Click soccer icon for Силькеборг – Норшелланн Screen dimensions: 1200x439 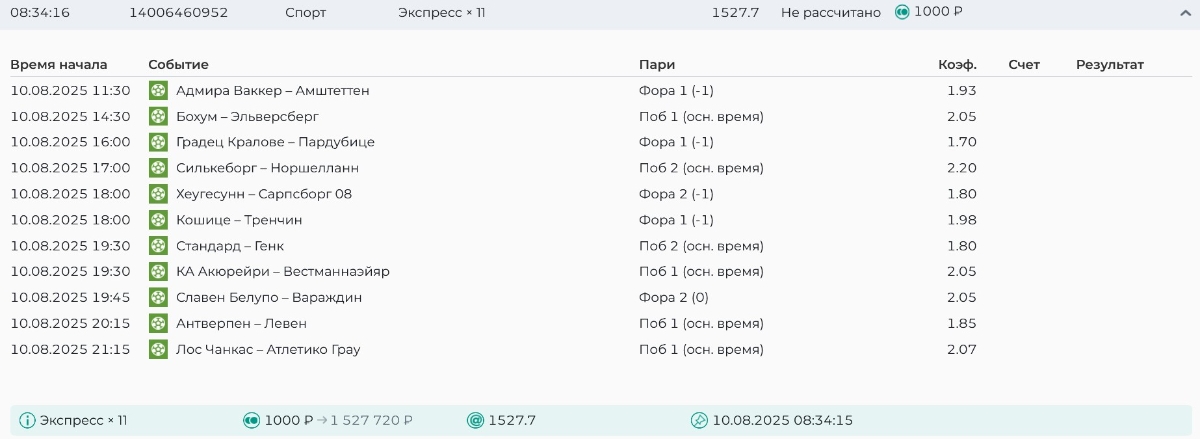[158, 168]
